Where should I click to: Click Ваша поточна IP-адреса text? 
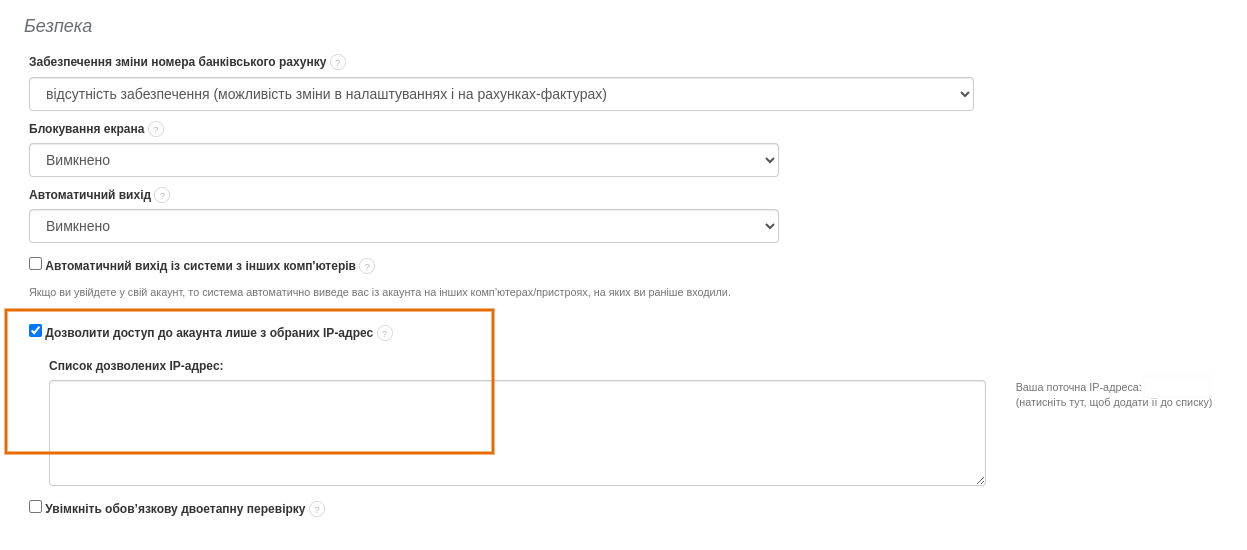click(x=1078, y=387)
